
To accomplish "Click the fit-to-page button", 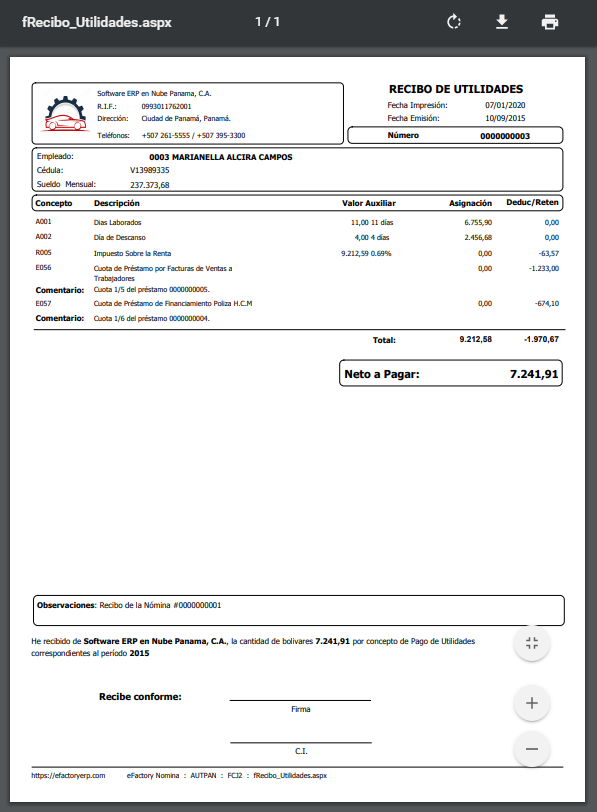I will pyautogui.click(x=532, y=643).
